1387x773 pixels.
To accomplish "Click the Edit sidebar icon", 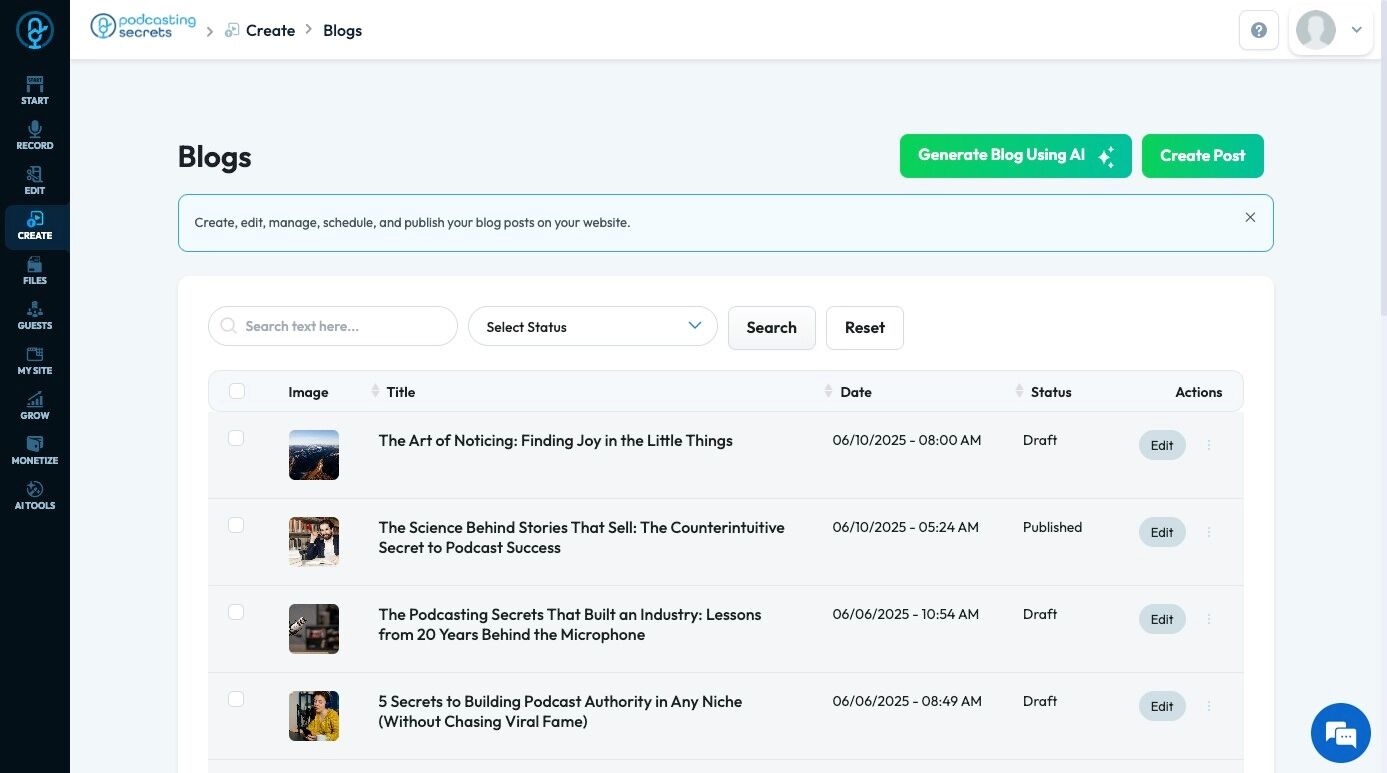I will click(34, 180).
